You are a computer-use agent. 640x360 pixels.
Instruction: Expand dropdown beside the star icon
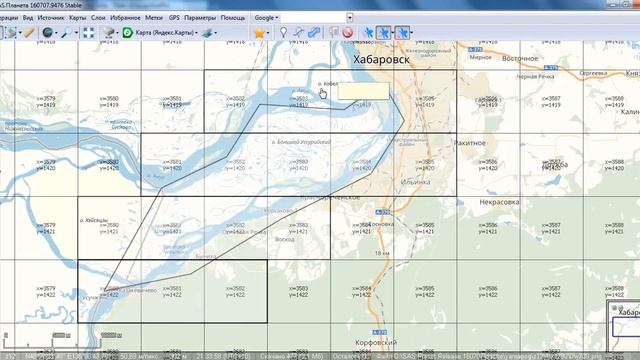coord(268,33)
